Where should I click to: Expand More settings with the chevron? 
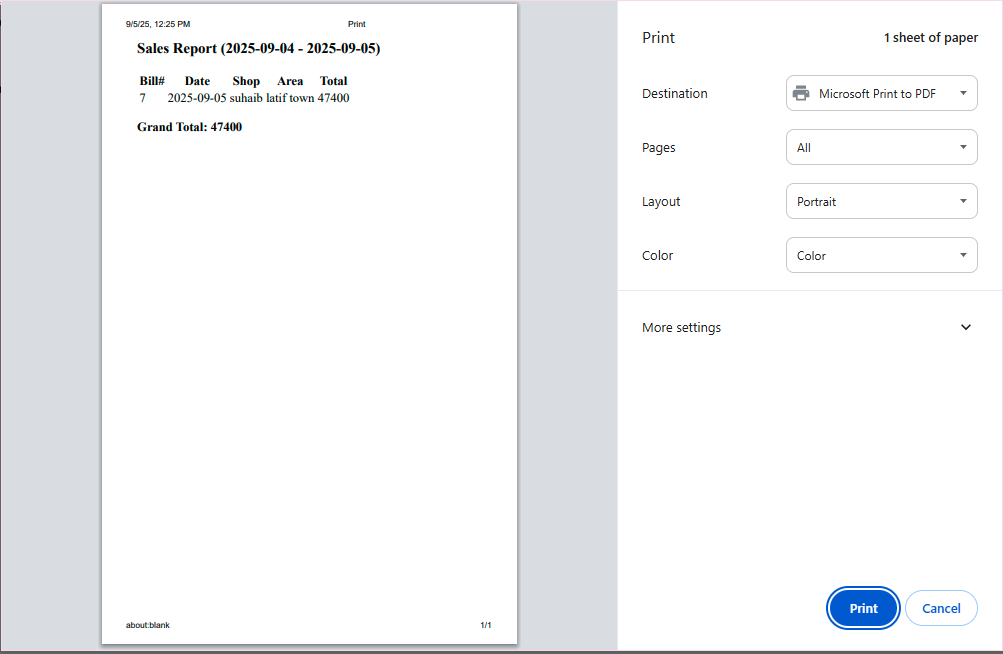pos(965,328)
